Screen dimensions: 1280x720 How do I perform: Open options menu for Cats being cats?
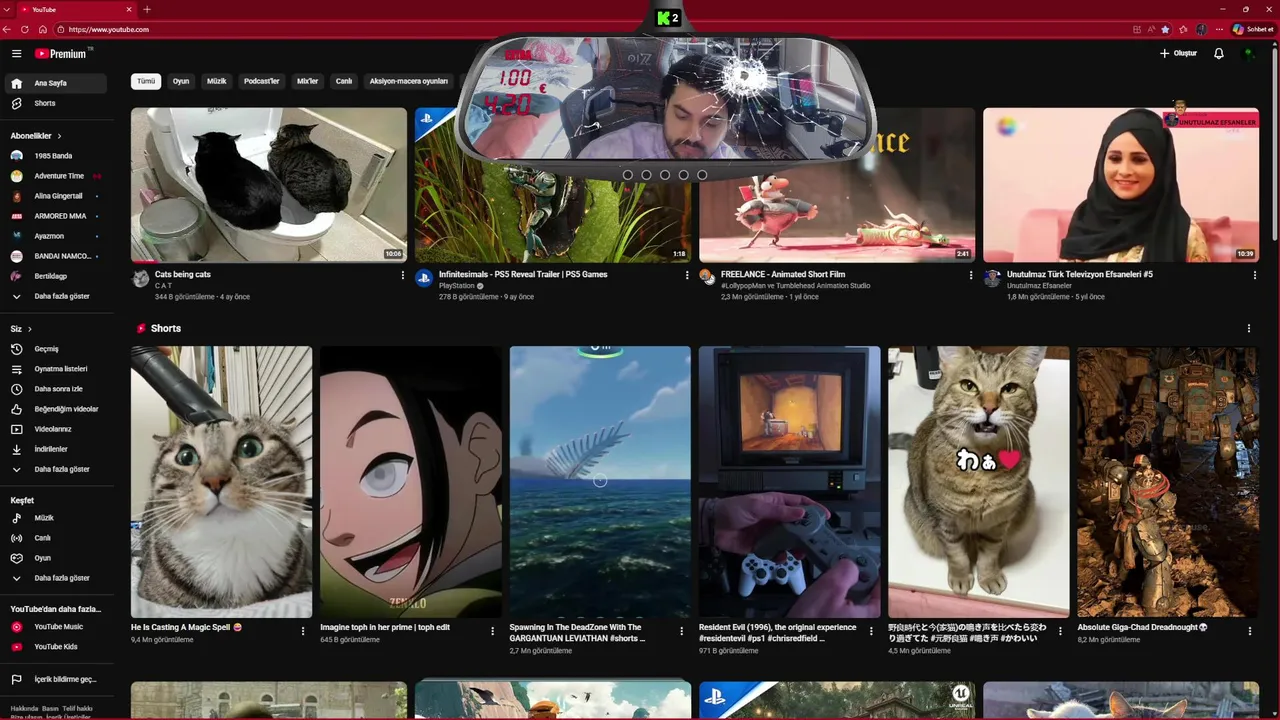pyautogui.click(x=403, y=275)
